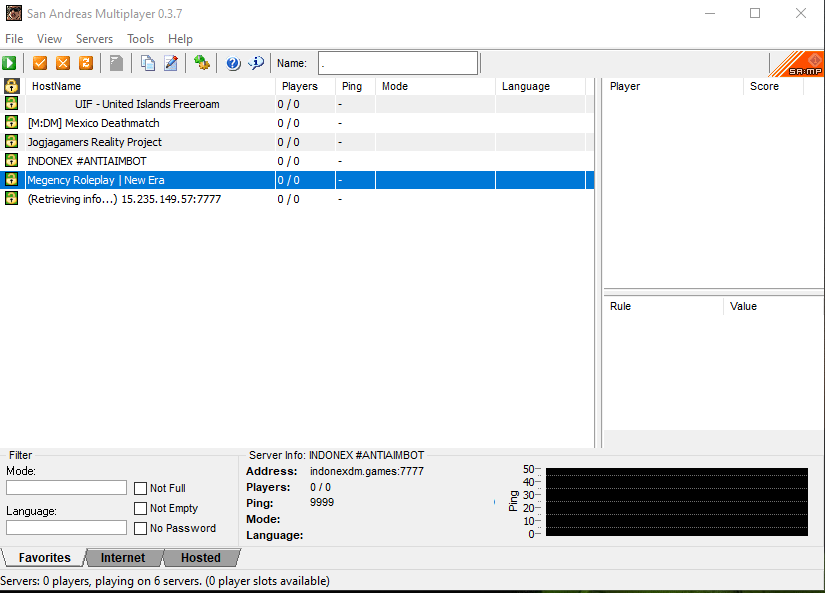Select [M:DM] Mexico Deathmatch server
The height and width of the screenshot is (593, 825).
click(297, 123)
